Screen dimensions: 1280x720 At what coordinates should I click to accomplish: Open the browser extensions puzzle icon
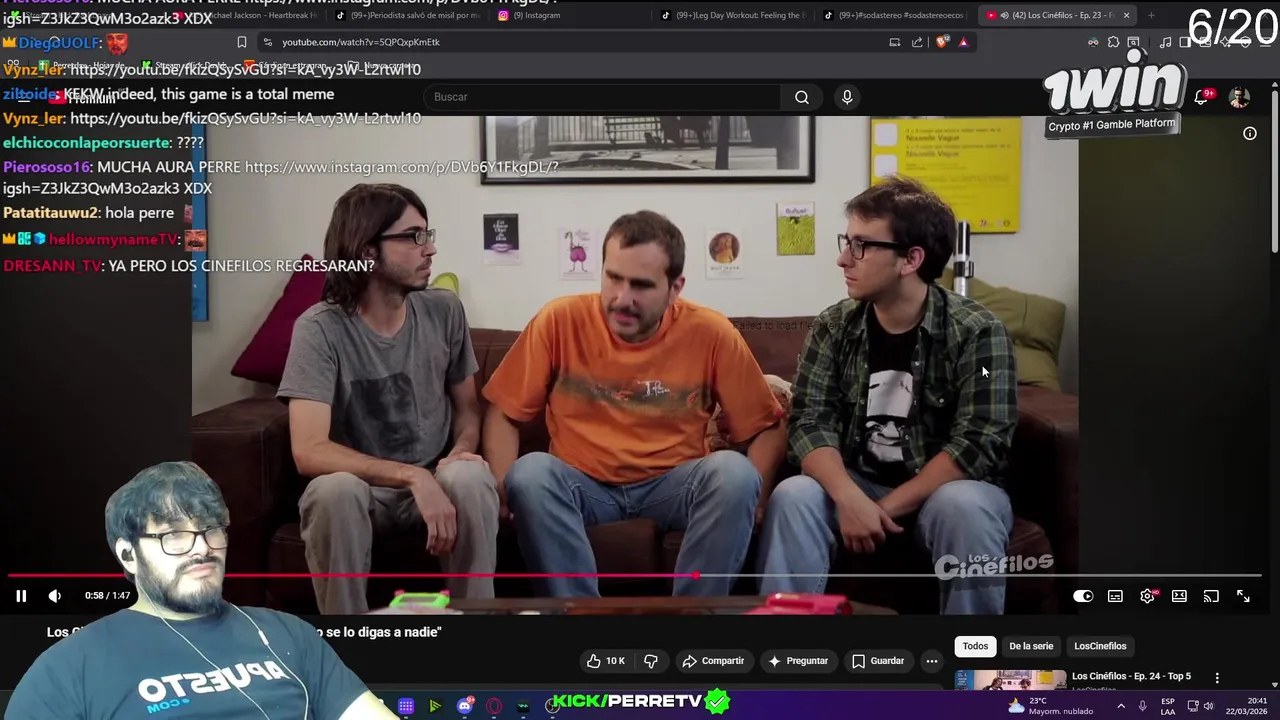1113,42
